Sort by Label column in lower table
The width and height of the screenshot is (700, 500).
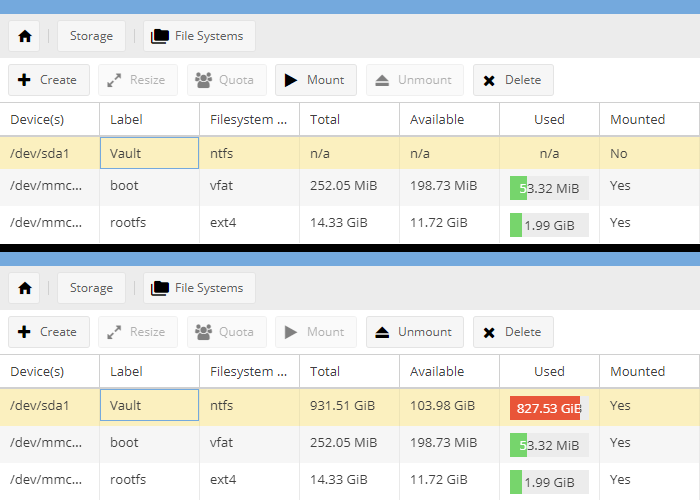pos(150,372)
